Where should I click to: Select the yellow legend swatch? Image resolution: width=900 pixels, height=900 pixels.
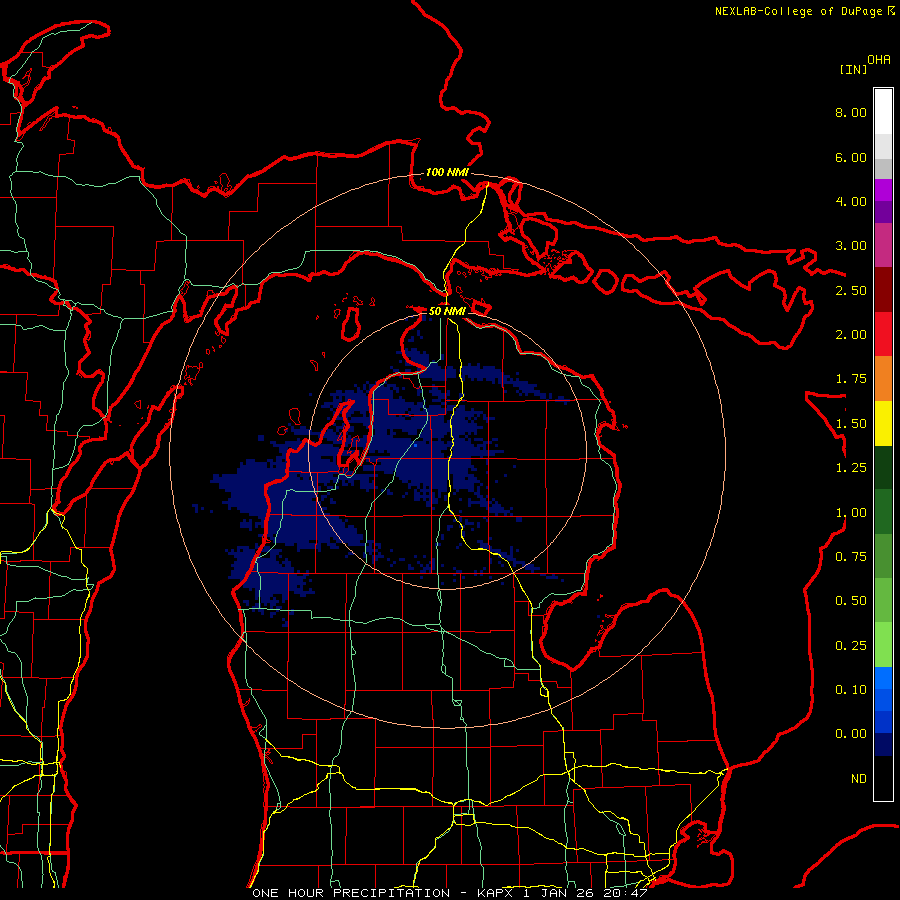click(883, 423)
